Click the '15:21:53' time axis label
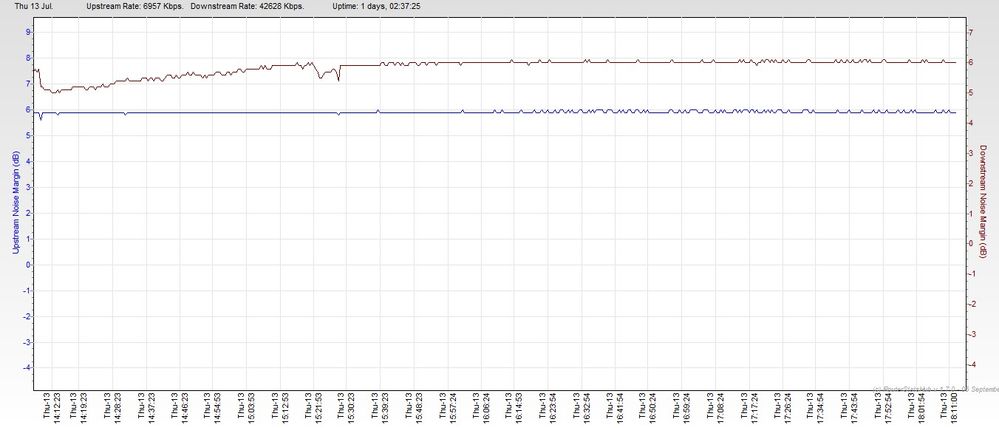Image resolution: width=999 pixels, height=428 pixels. pos(320,408)
